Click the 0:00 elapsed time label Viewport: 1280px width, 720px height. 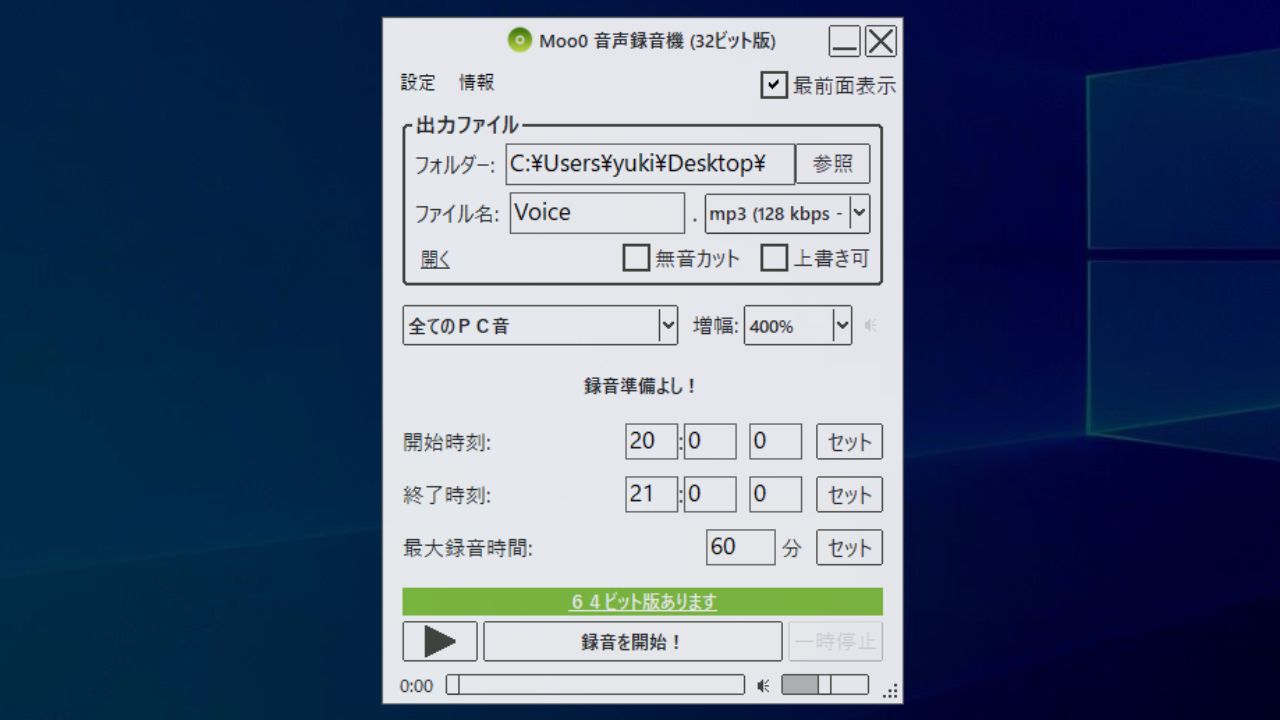pyautogui.click(x=416, y=686)
